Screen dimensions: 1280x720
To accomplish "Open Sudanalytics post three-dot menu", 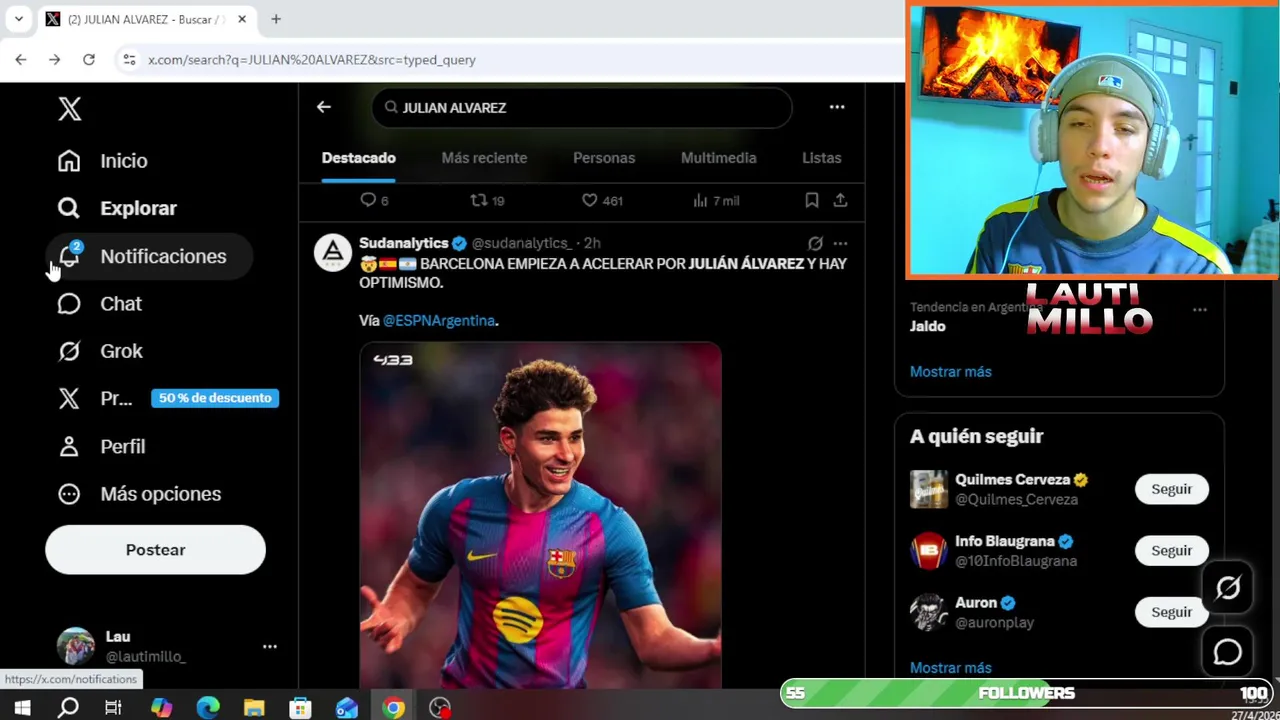I will pos(840,243).
